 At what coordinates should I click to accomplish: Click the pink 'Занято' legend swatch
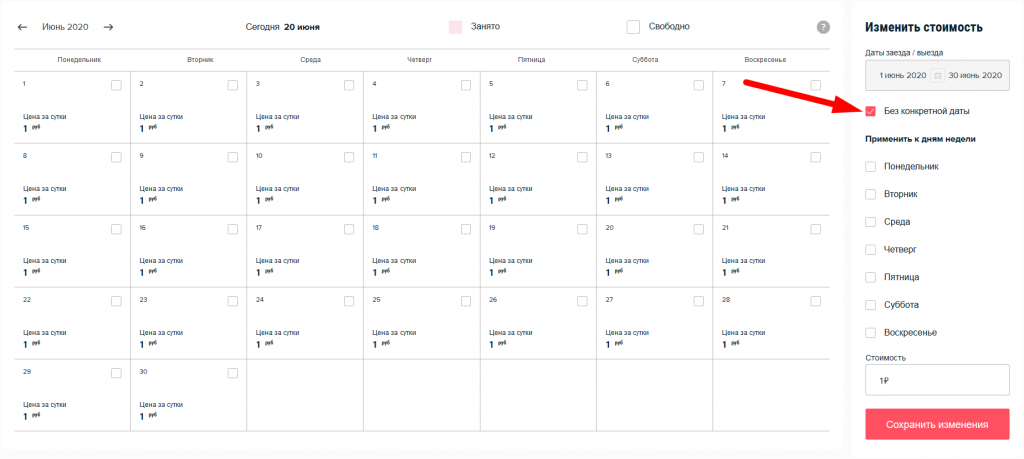pyautogui.click(x=456, y=27)
